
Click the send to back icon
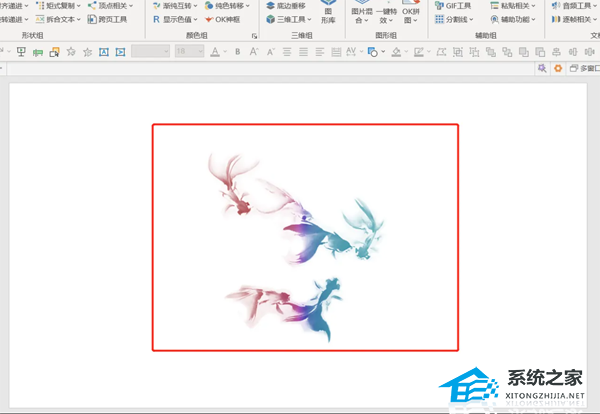point(540,52)
